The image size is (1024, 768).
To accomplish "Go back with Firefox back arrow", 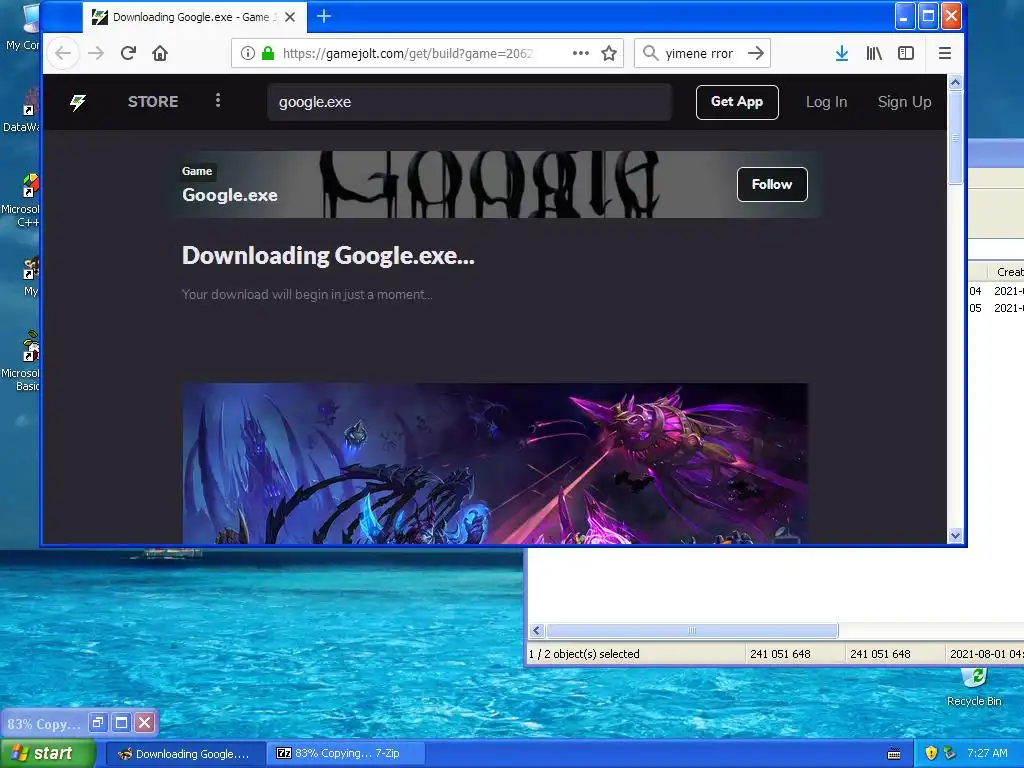I will pyautogui.click(x=63, y=54).
